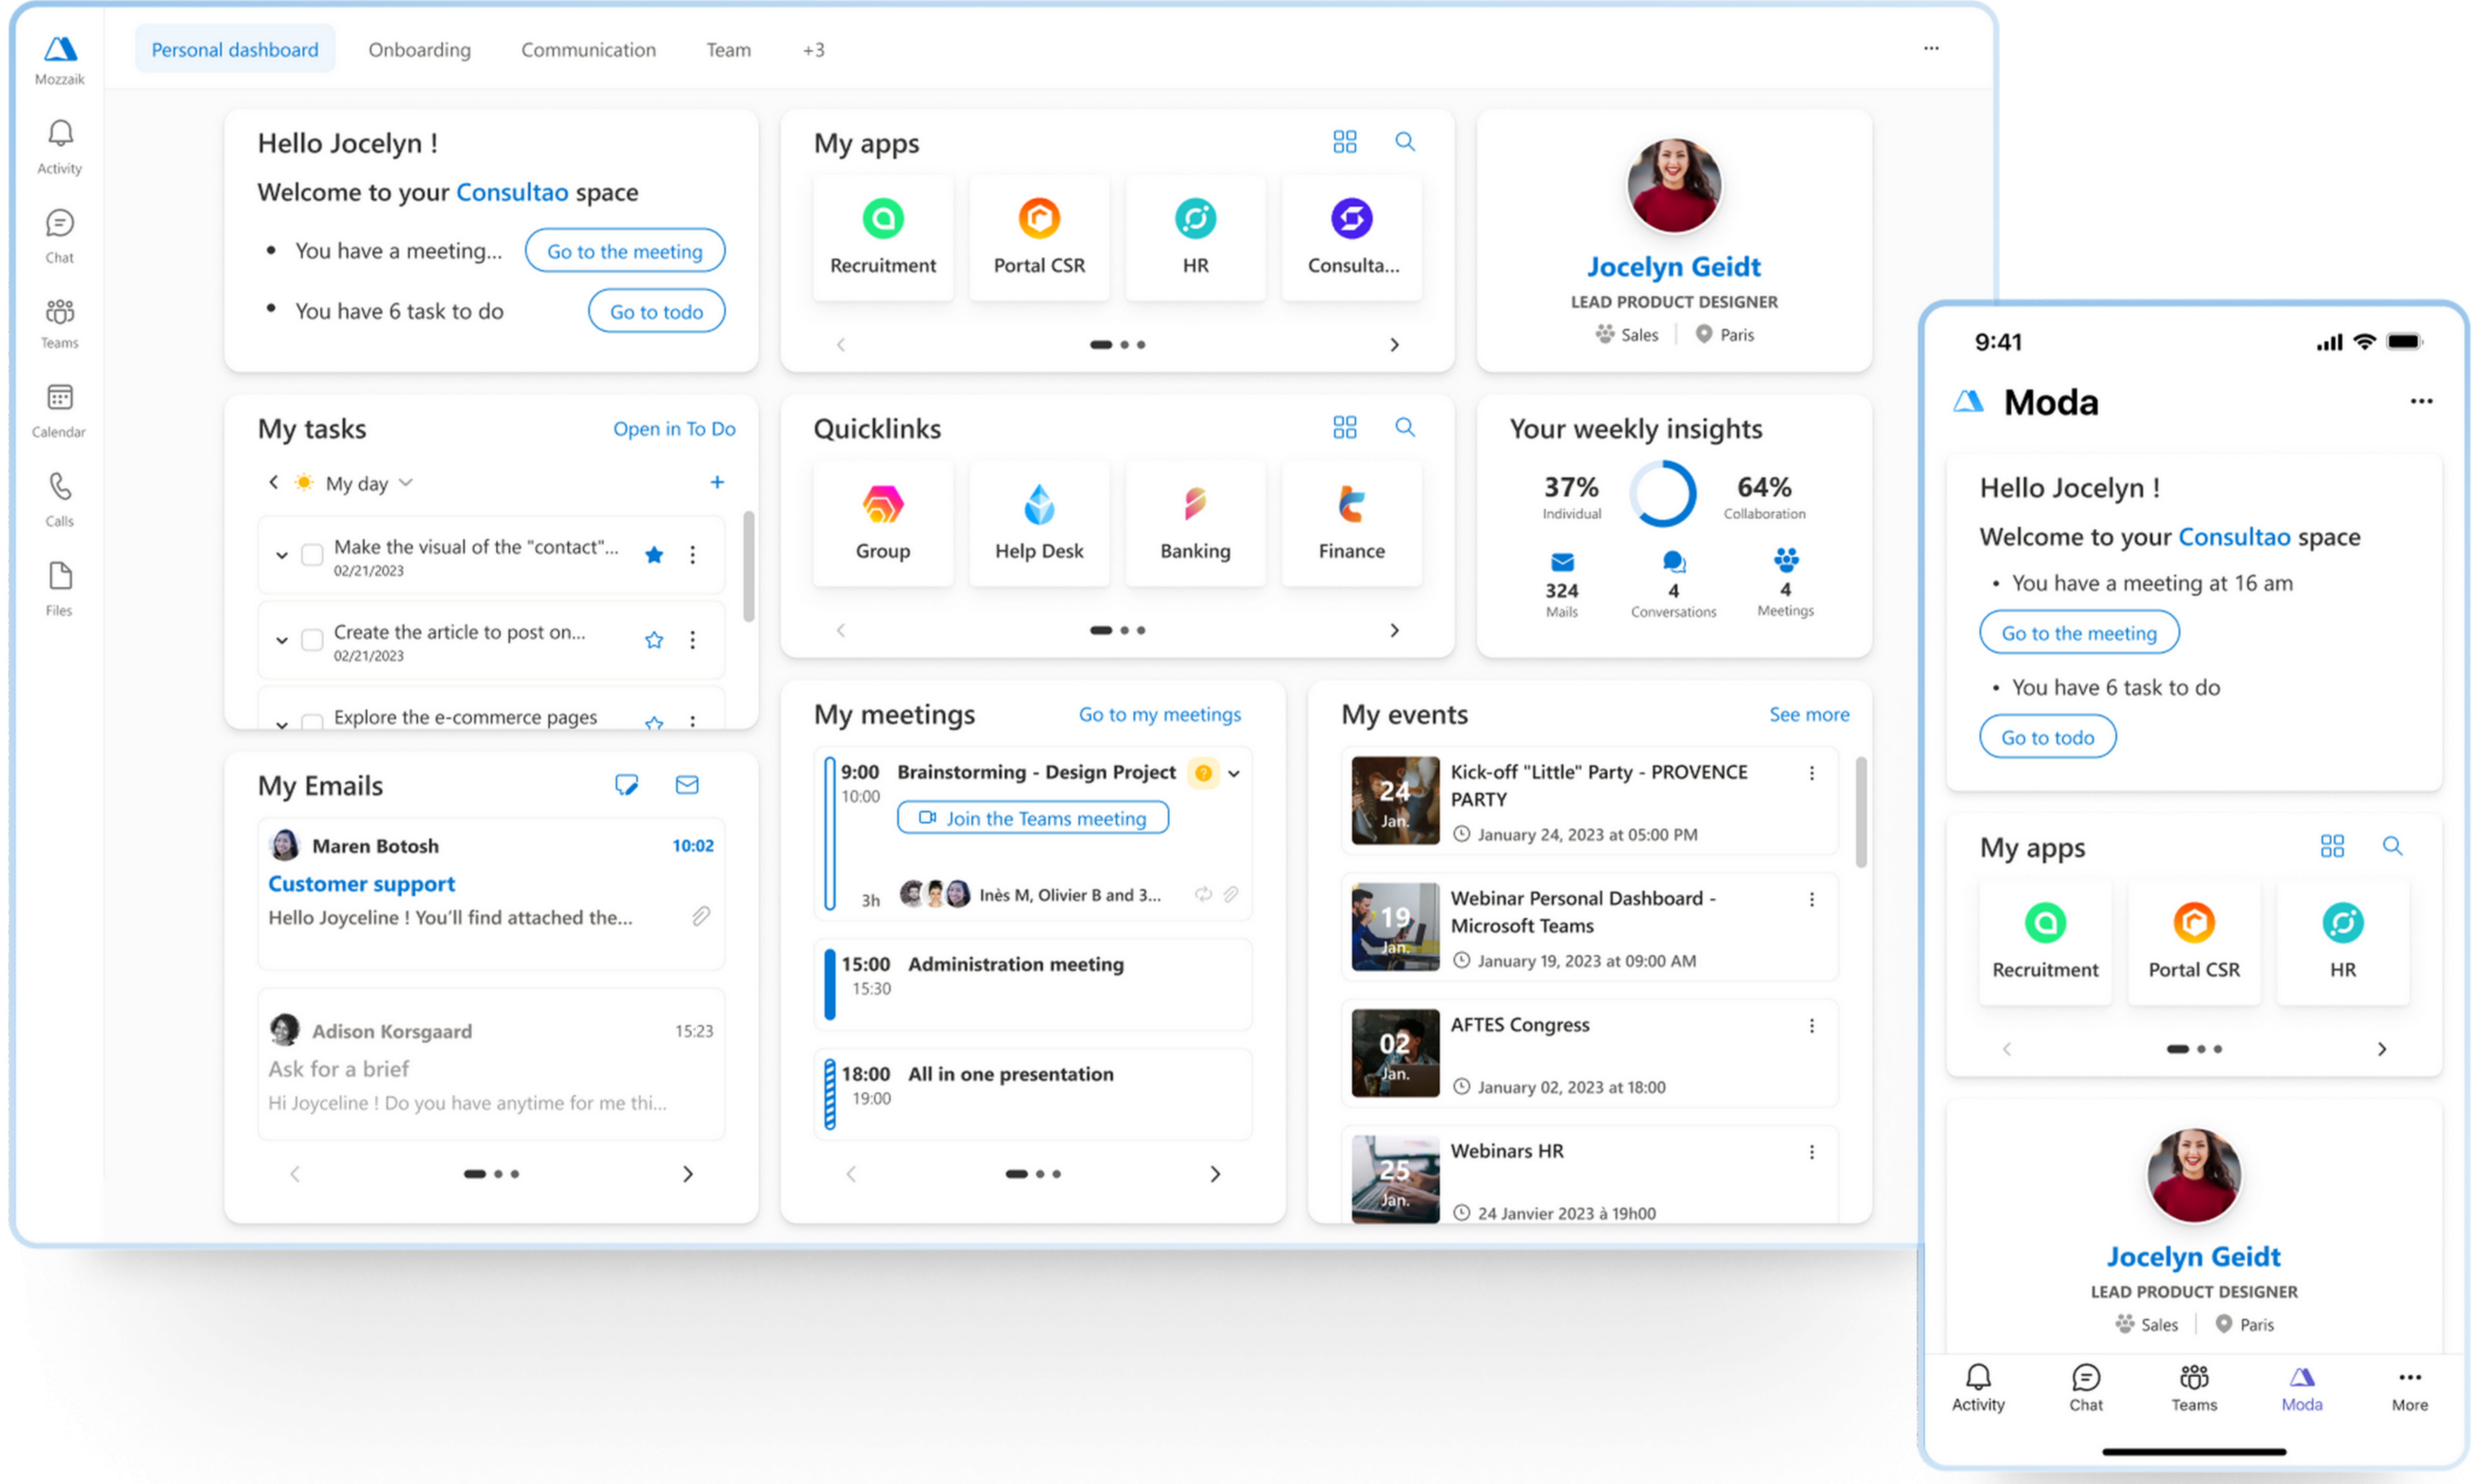Click 'Join the Teams meeting' button
The image size is (2478, 1484).
(x=1033, y=818)
